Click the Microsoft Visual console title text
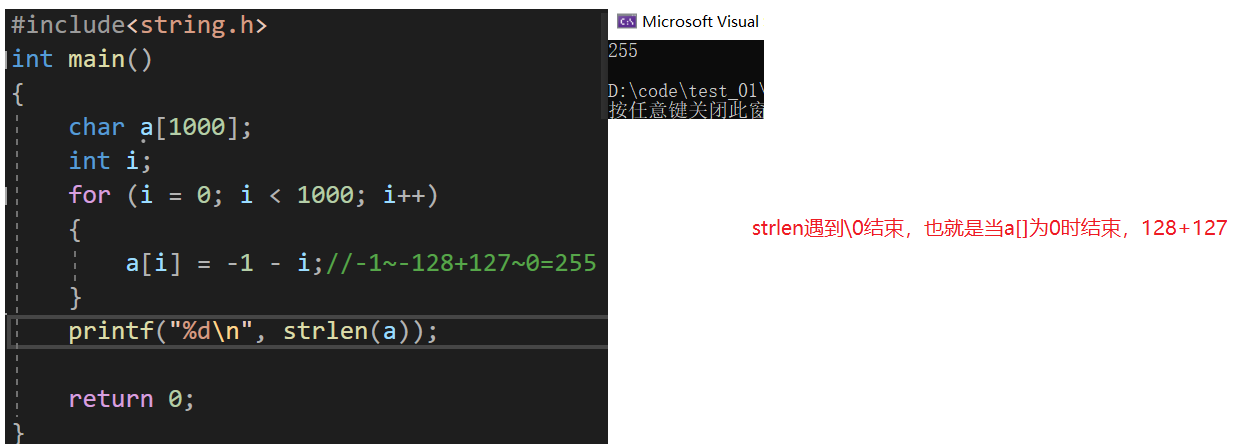 (700, 21)
